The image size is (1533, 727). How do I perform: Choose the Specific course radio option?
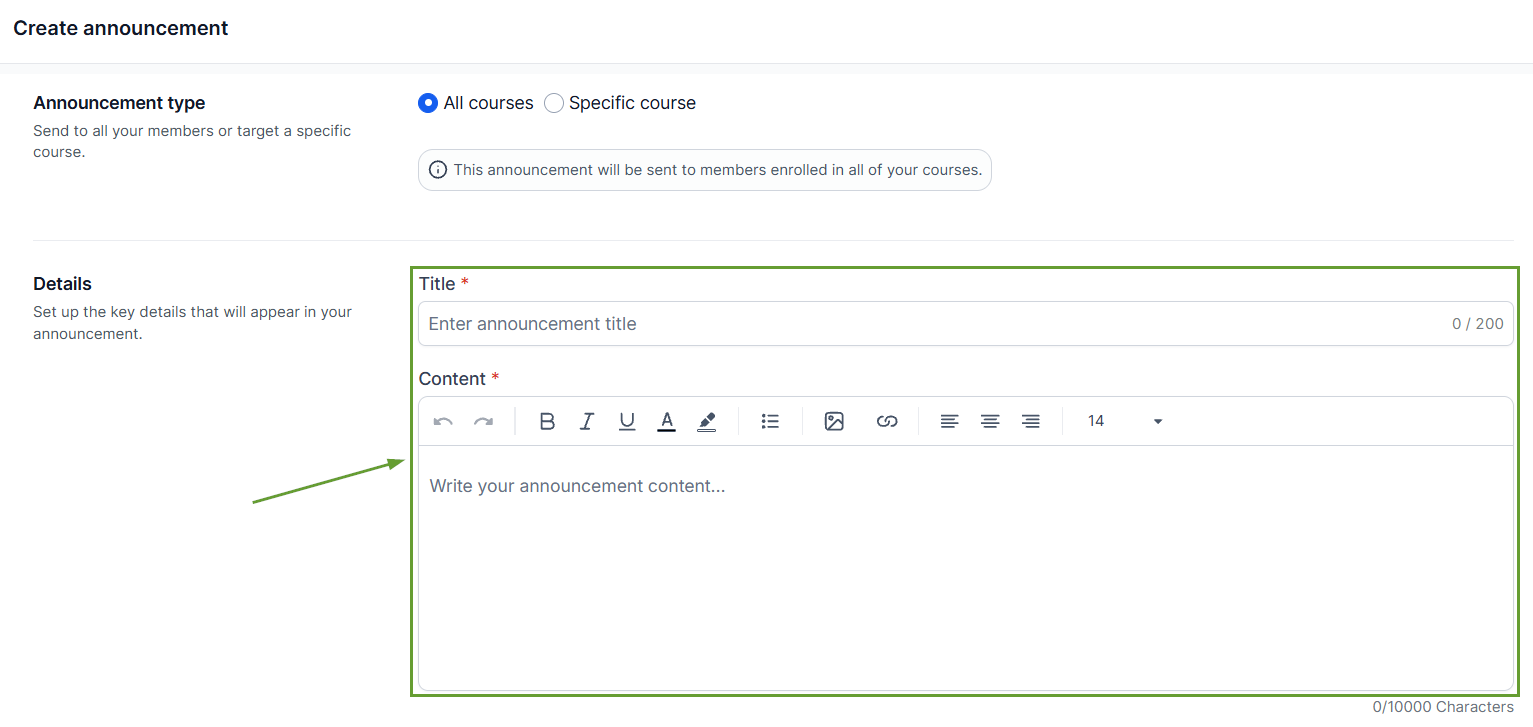pos(554,103)
